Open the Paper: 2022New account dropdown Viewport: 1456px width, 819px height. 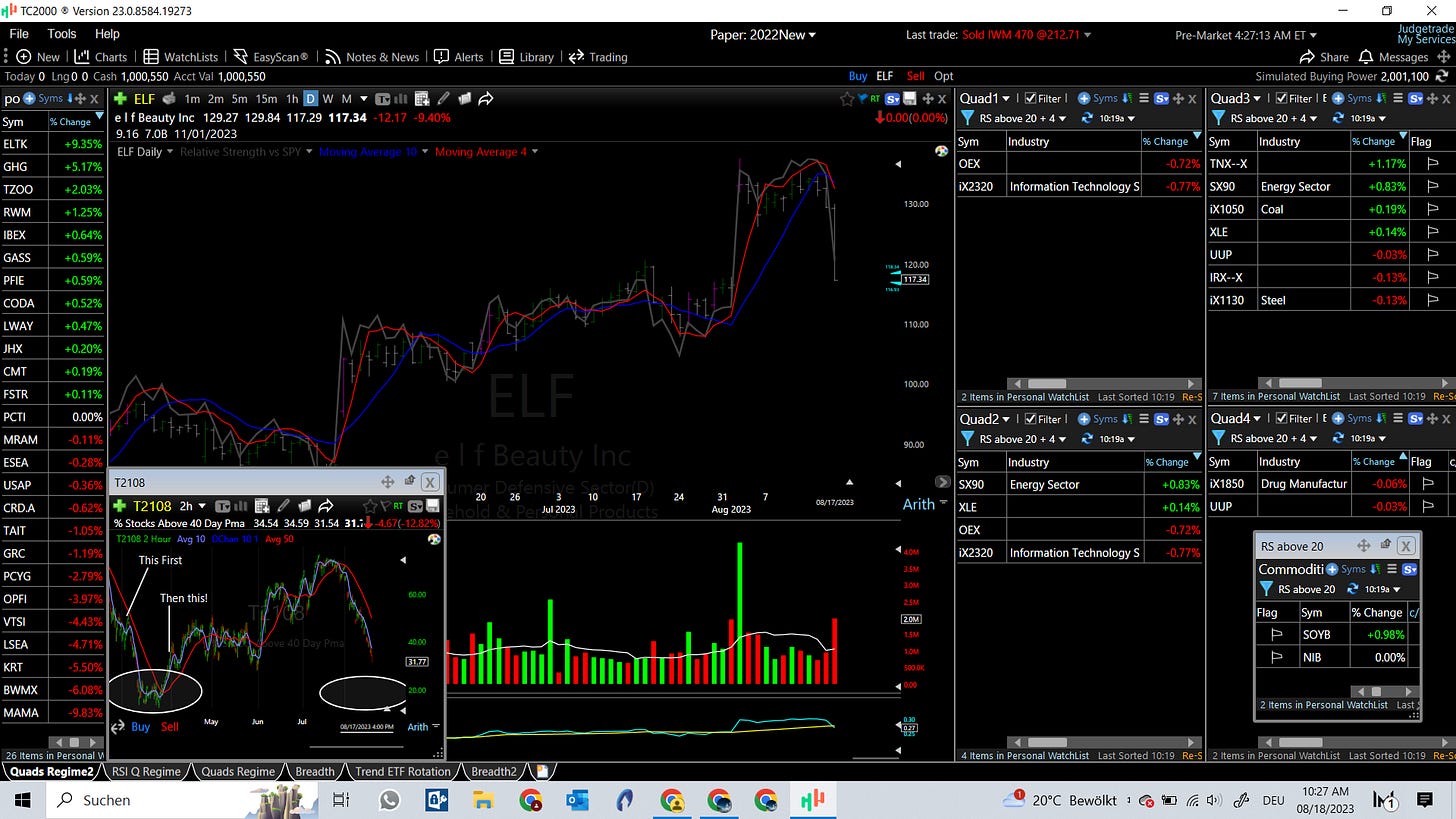click(x=763, y=35)
